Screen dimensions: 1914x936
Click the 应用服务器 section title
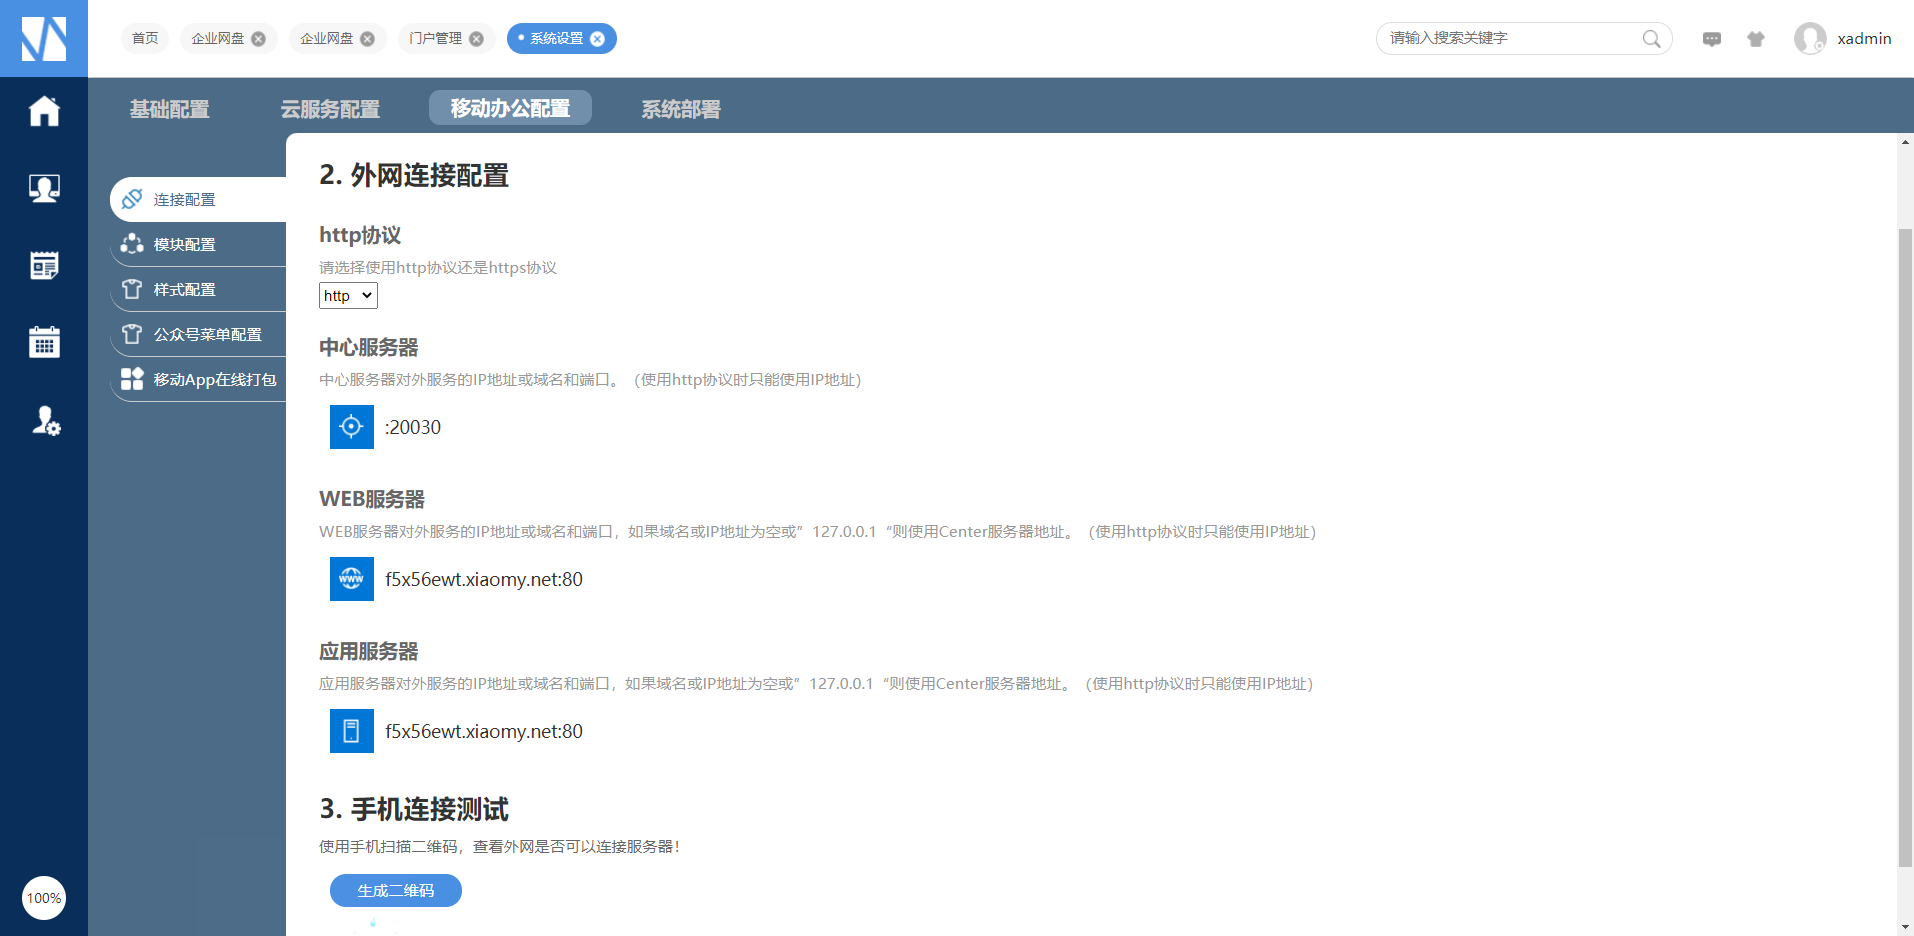pos(369,651)
